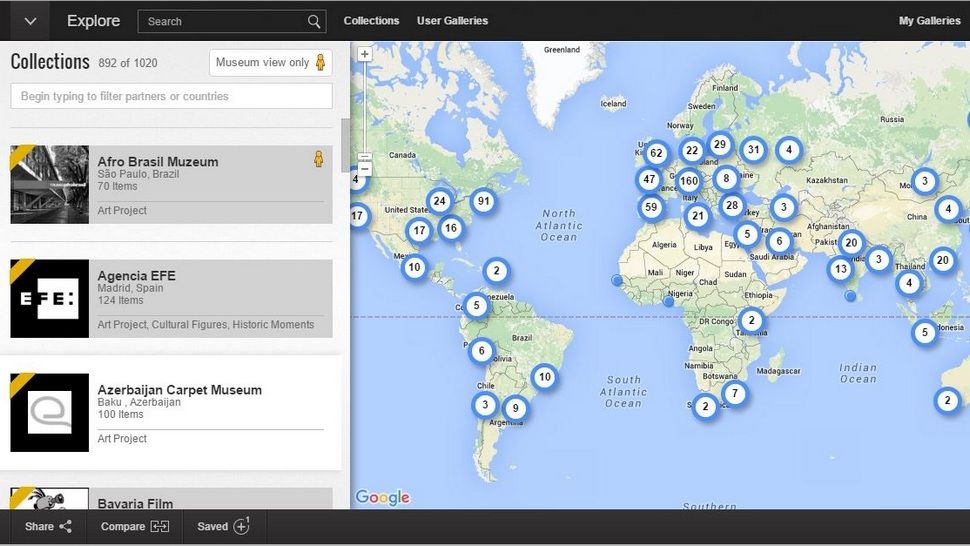Image resolution: width=970 pixels, height=546 pixels.
Task: Open the 47 cluster marker in Europe
Action: pyautogui.click(x=648, y=179)
